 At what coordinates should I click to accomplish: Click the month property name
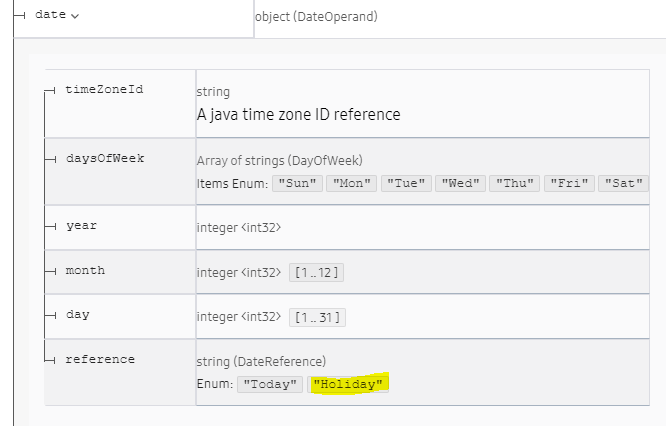click(x=85, y=270)
